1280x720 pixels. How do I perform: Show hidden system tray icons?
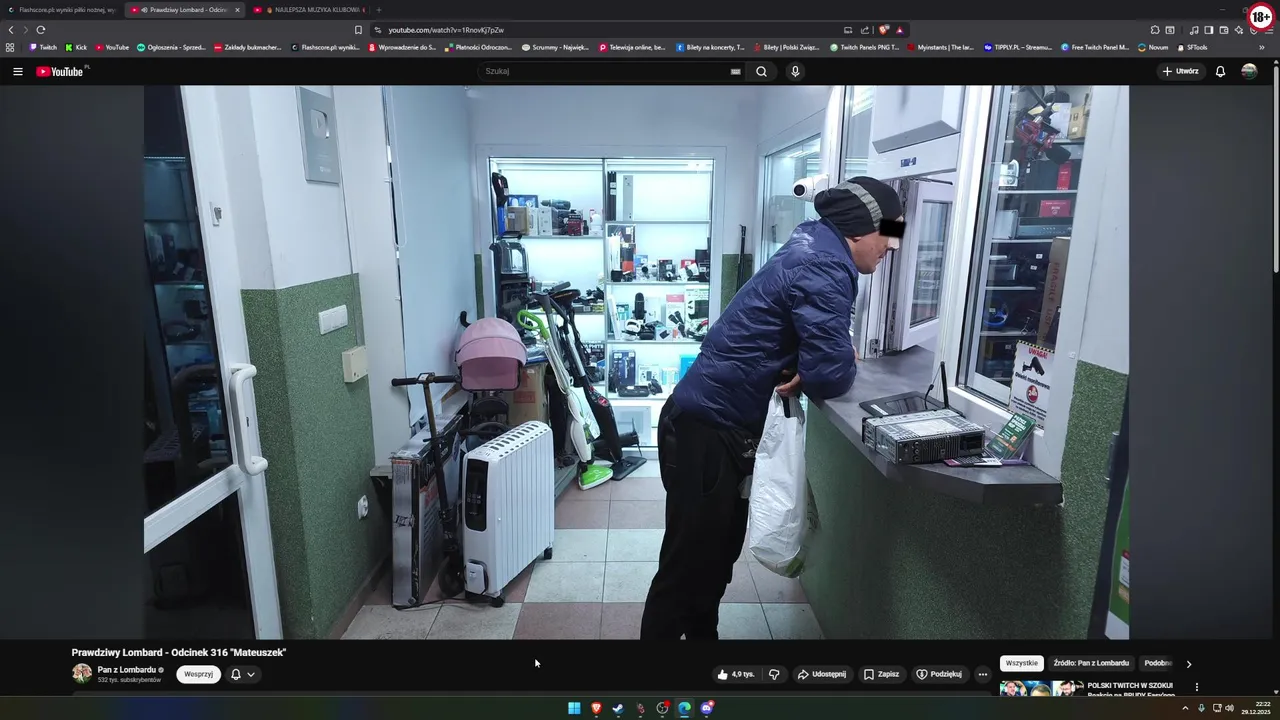tap(1186, 708)
